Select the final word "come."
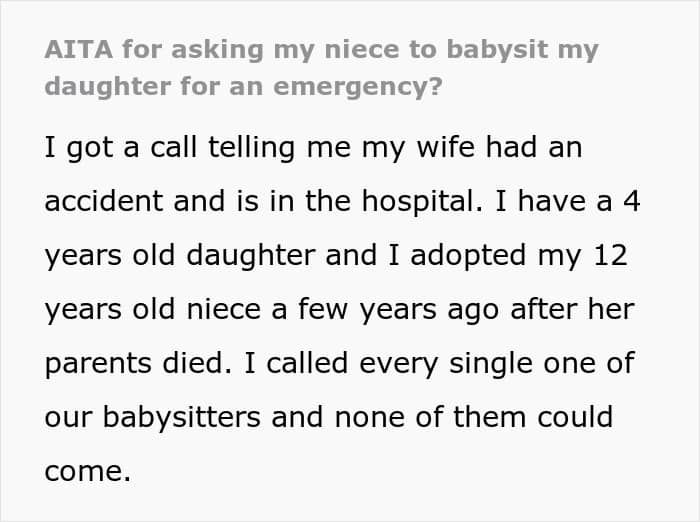The height and width of the screenshot is (522, 700). tap(88, 472)
